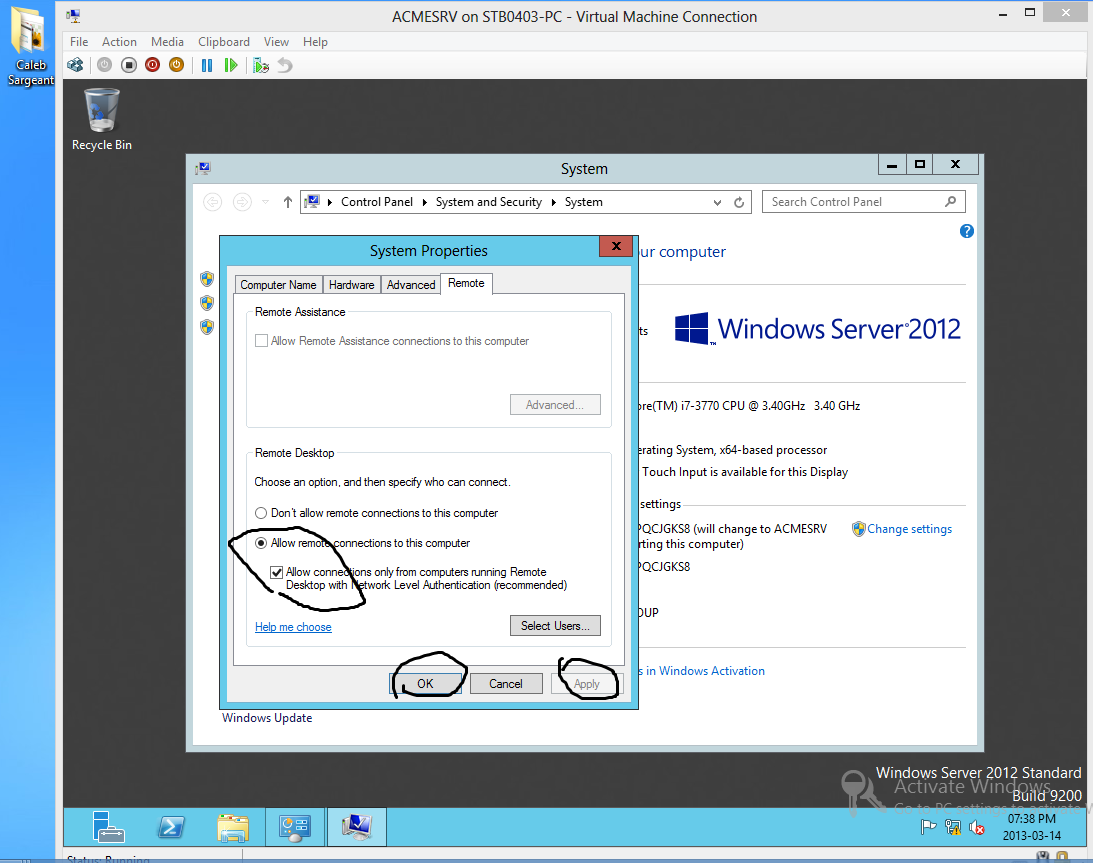Switch to Hardware tab
Viewport: 1093px width, 863px height.
[351, 285]
